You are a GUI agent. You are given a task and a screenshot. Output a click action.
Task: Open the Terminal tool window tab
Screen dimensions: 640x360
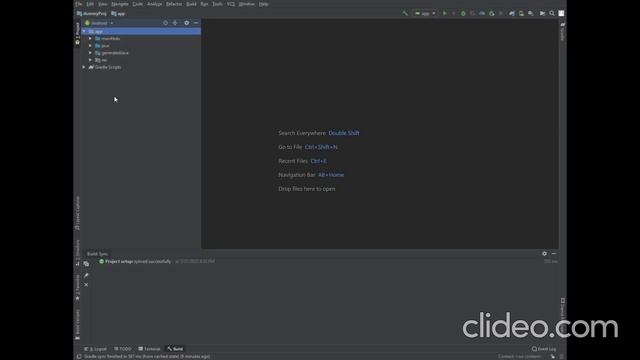click(149, 349)
